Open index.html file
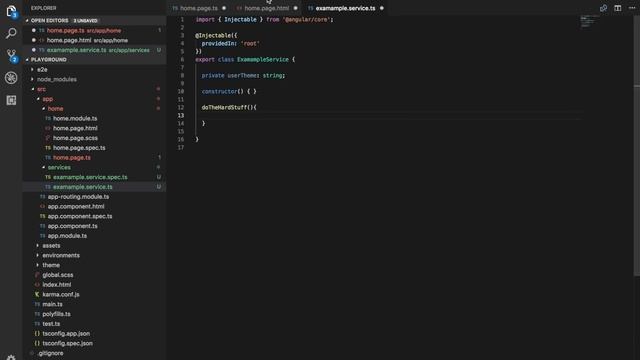 click(56, 285)
